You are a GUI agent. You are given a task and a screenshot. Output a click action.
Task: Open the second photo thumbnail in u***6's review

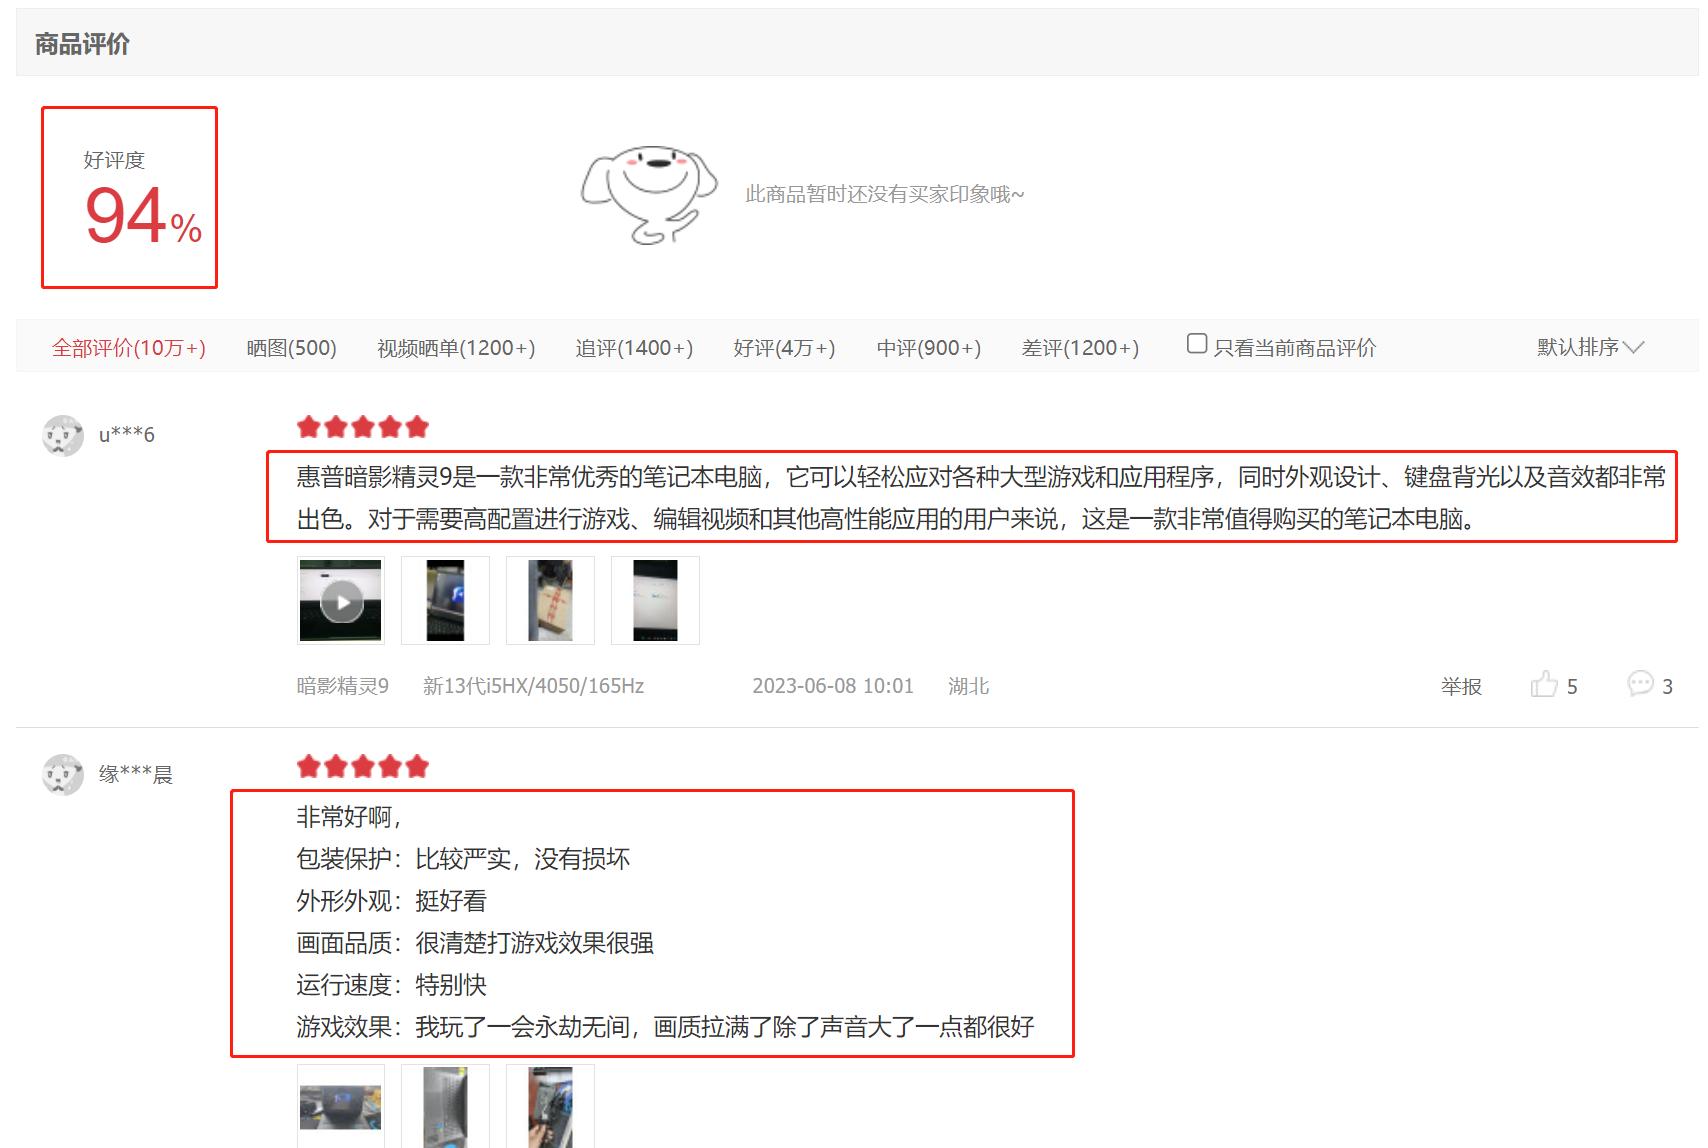445,600
